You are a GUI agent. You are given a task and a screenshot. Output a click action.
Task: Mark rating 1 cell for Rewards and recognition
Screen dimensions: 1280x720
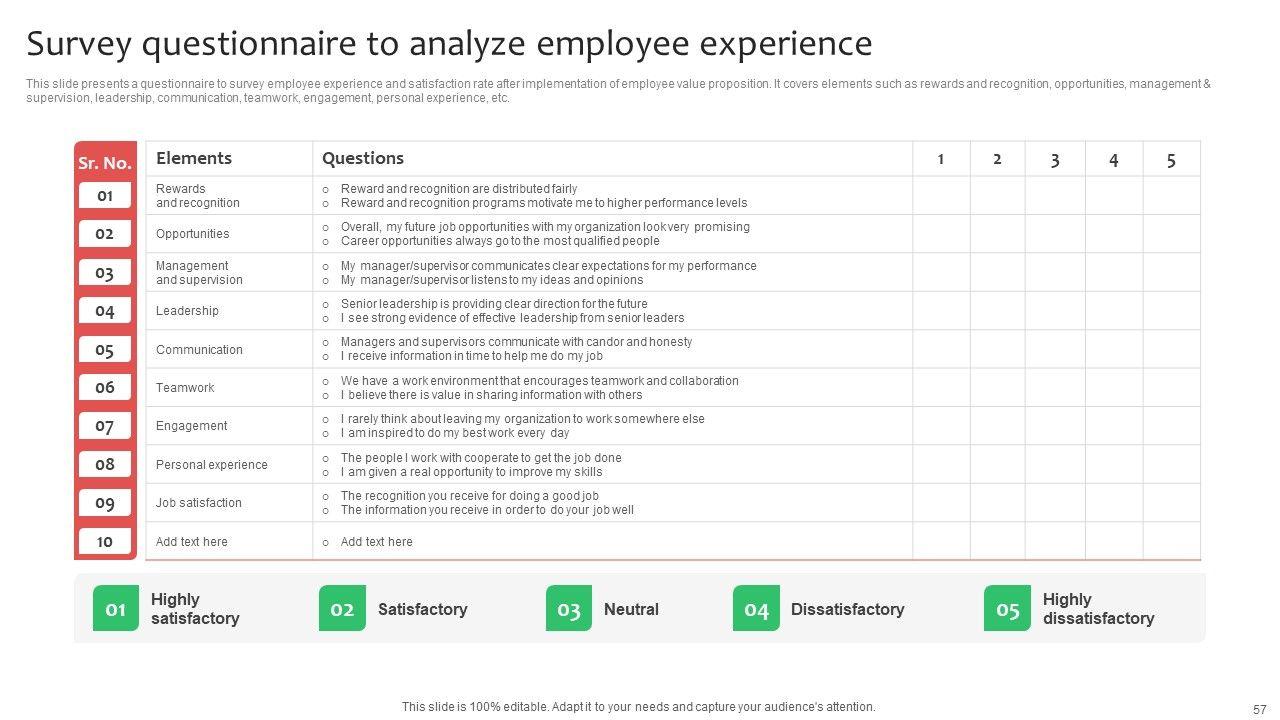click(941, 196)
